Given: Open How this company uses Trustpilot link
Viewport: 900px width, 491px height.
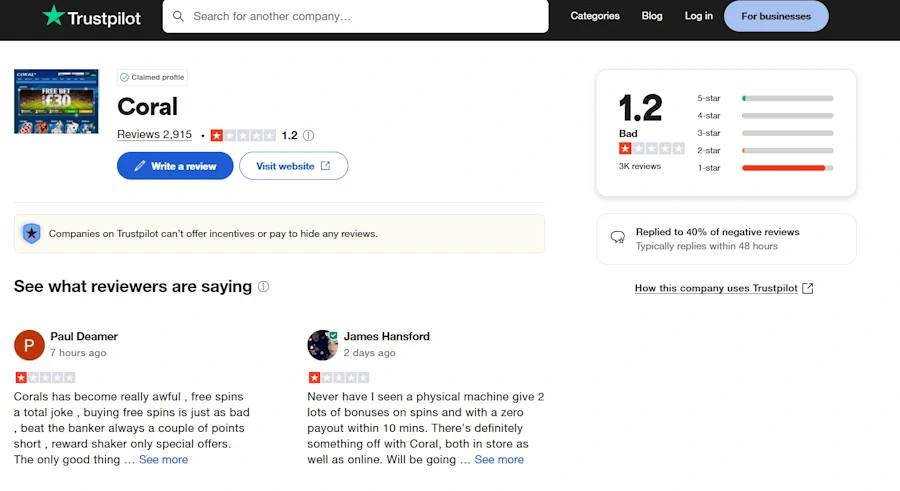Looking at the screenshot, I should click(x=716, y=288).
